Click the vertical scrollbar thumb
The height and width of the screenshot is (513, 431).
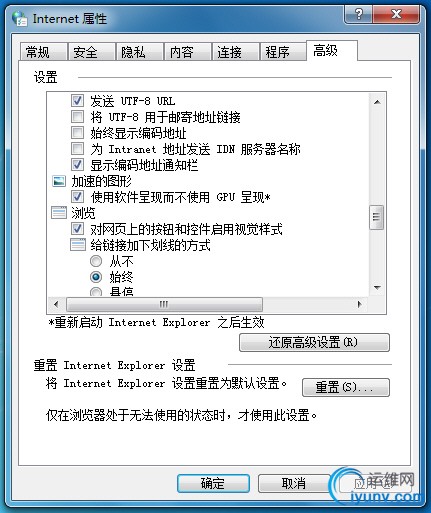[377, 217]
